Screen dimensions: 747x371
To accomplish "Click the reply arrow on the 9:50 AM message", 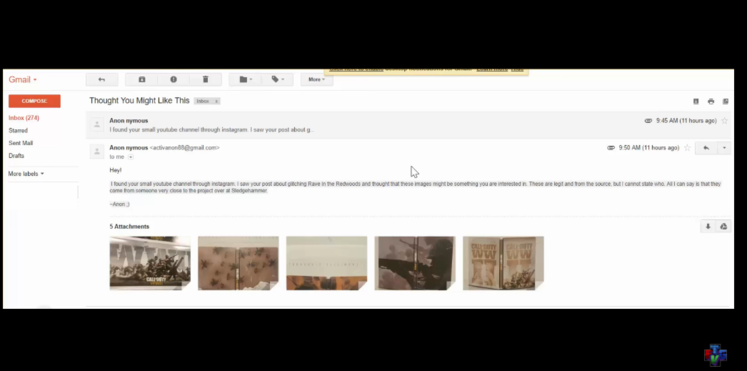I will [x=706, y=148].
